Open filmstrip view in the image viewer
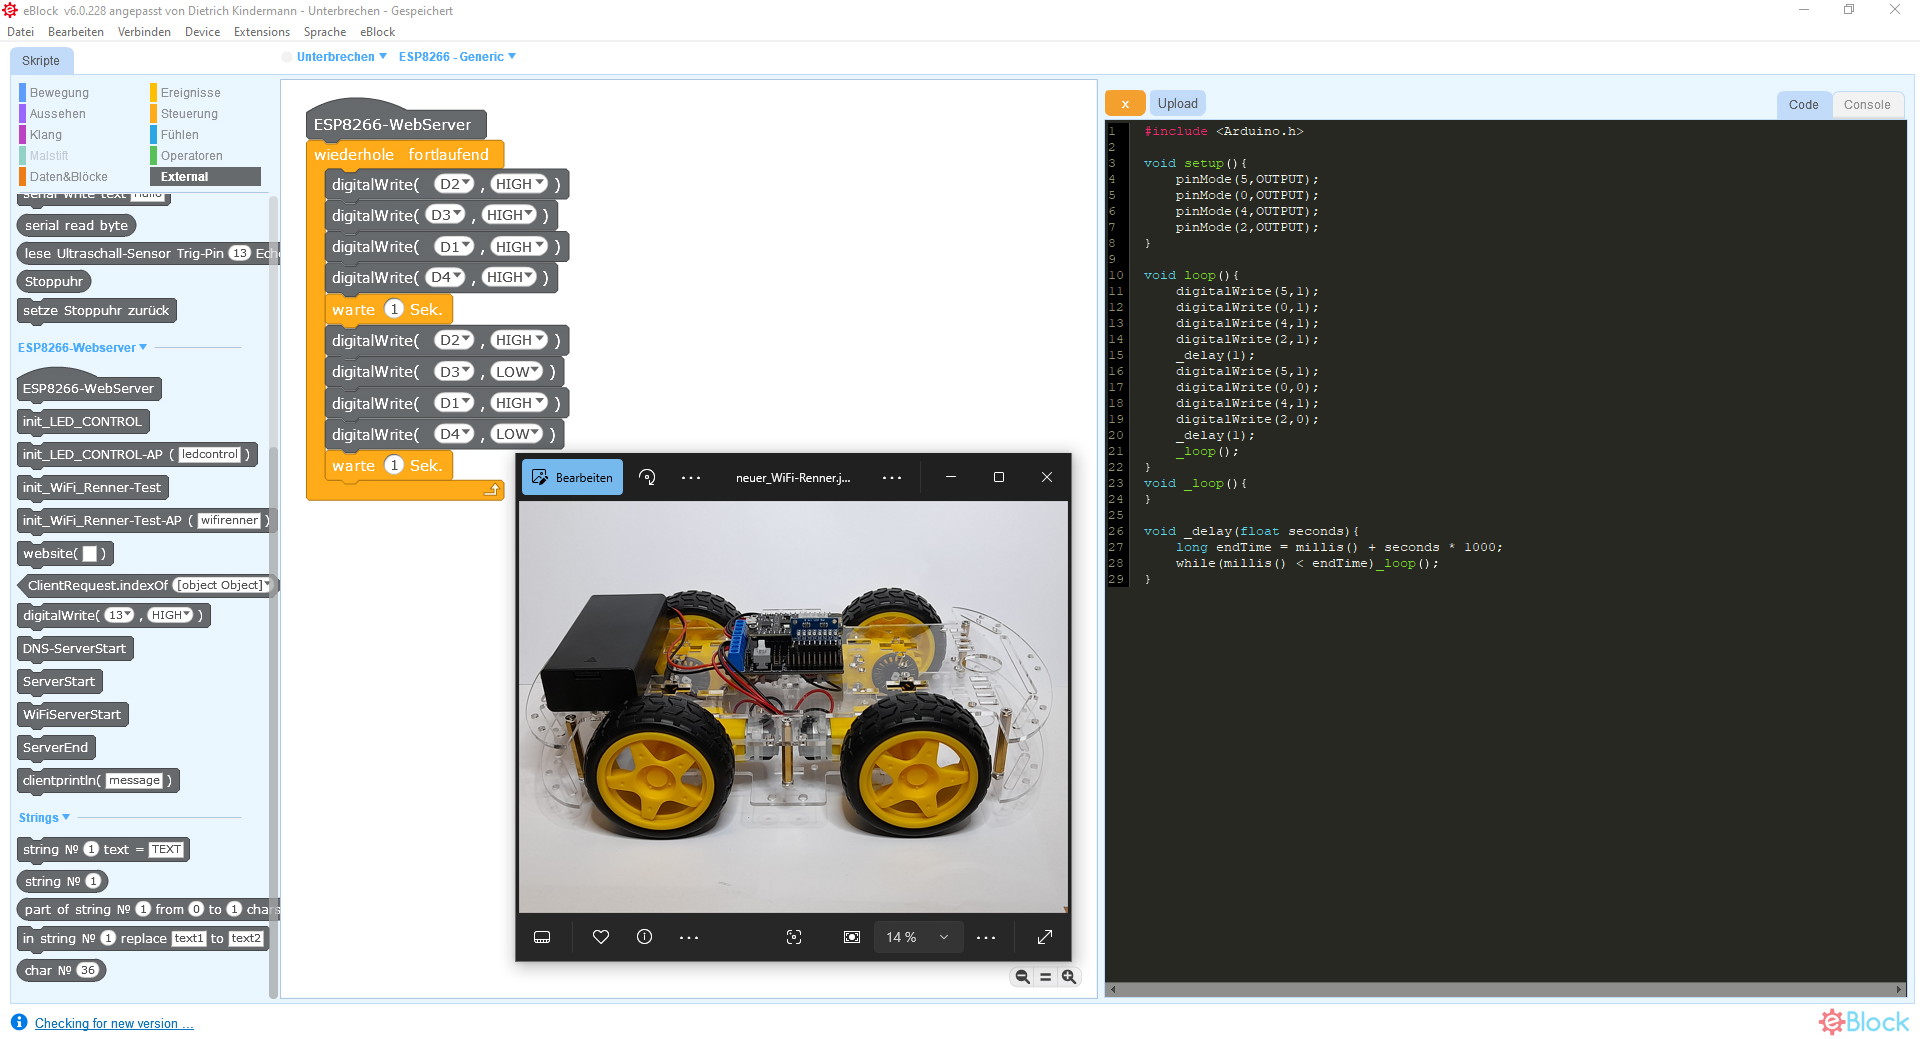The image size is (1920, 1039). 542,937
